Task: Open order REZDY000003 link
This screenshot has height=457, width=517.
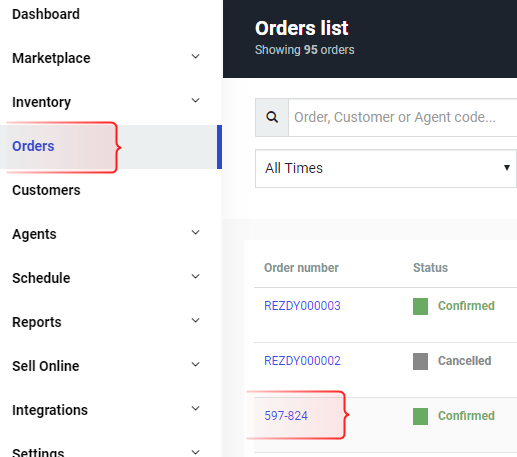Action: click(302, 306)
